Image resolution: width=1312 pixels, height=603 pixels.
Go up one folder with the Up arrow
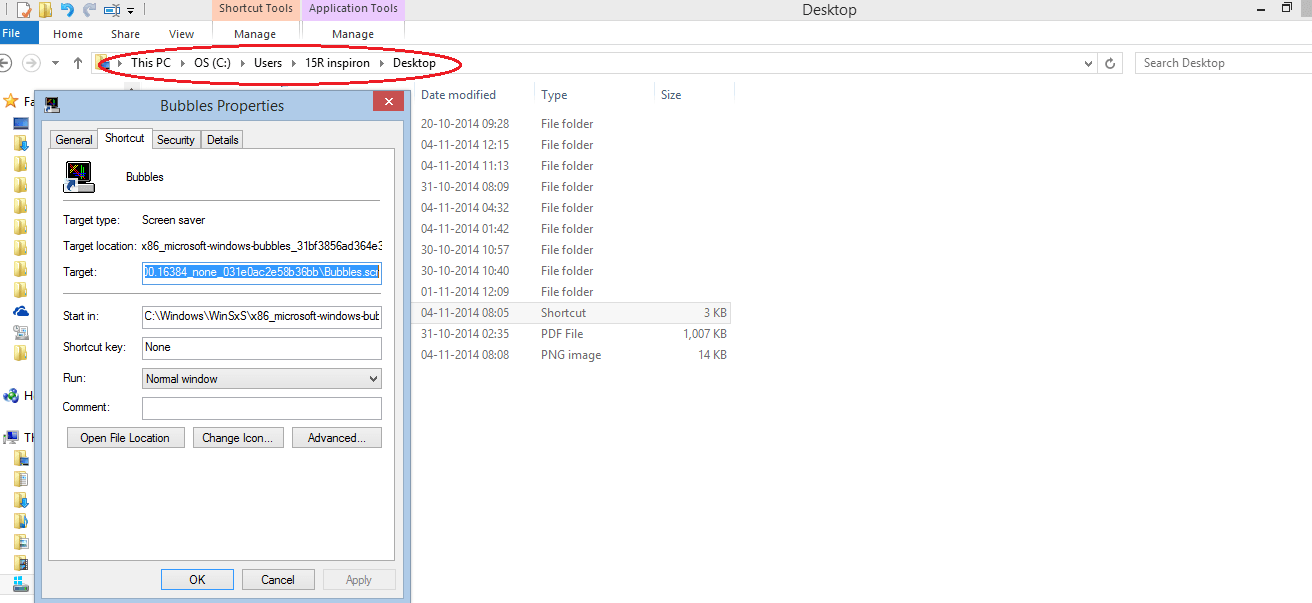coord(78,63)
